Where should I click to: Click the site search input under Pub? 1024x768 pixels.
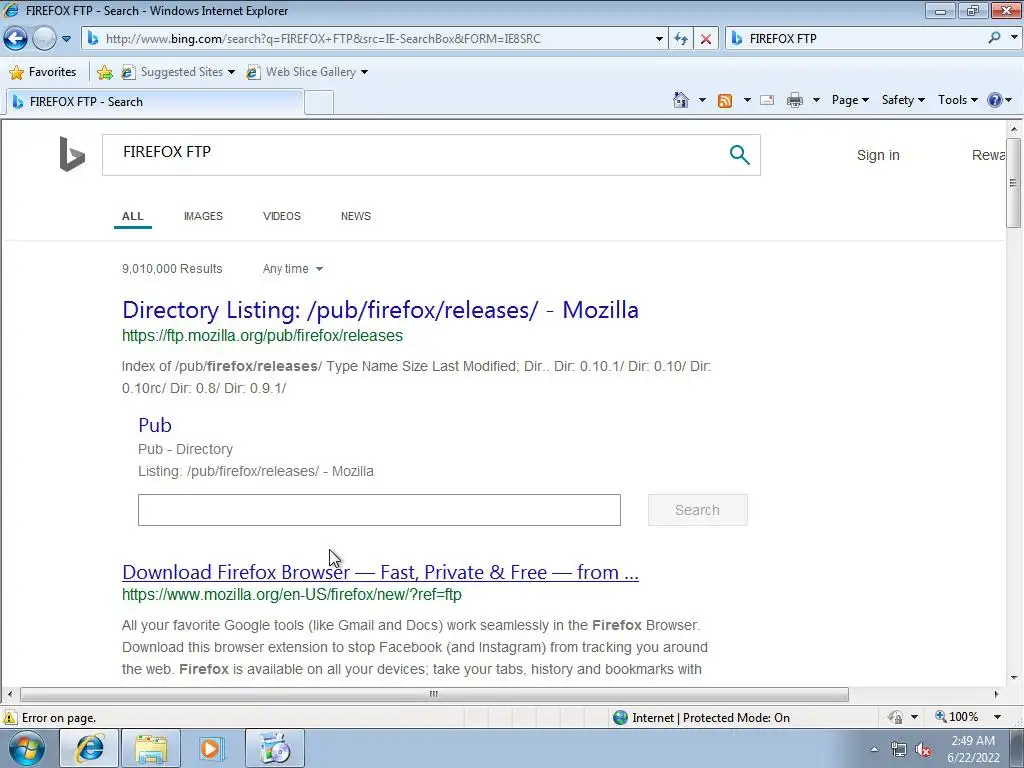point(379,510)
